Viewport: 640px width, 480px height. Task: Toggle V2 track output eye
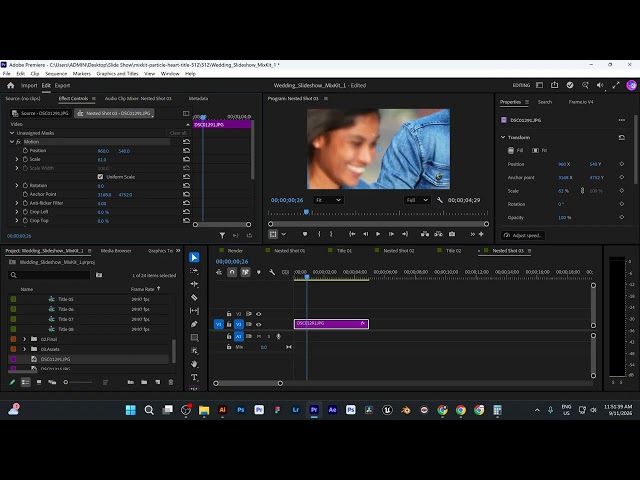[x=258, y=314]
